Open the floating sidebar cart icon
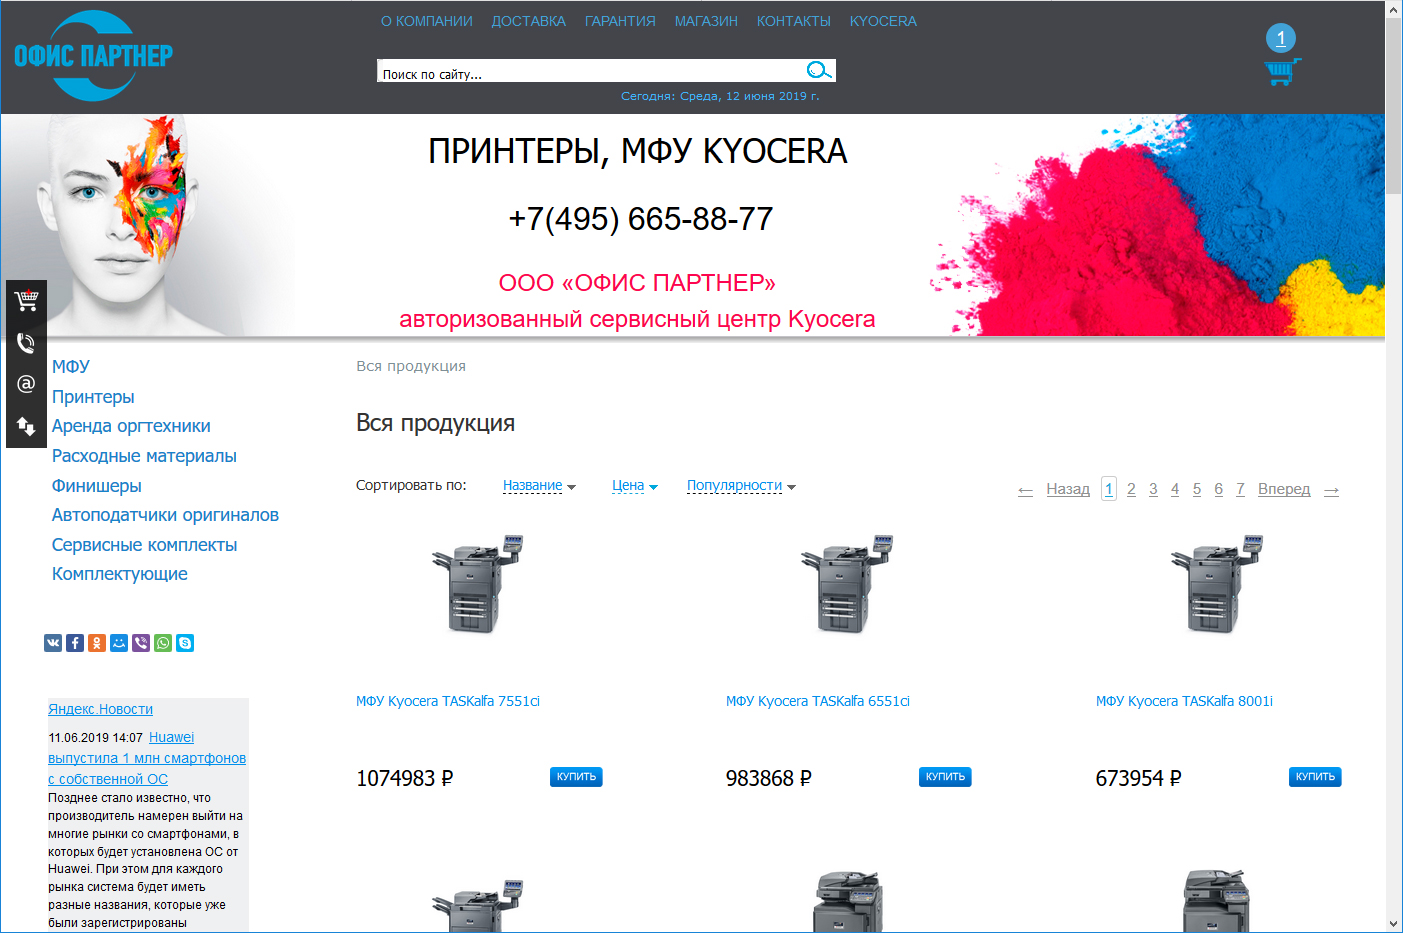The image size is (1403, 933). pos(26,300)
